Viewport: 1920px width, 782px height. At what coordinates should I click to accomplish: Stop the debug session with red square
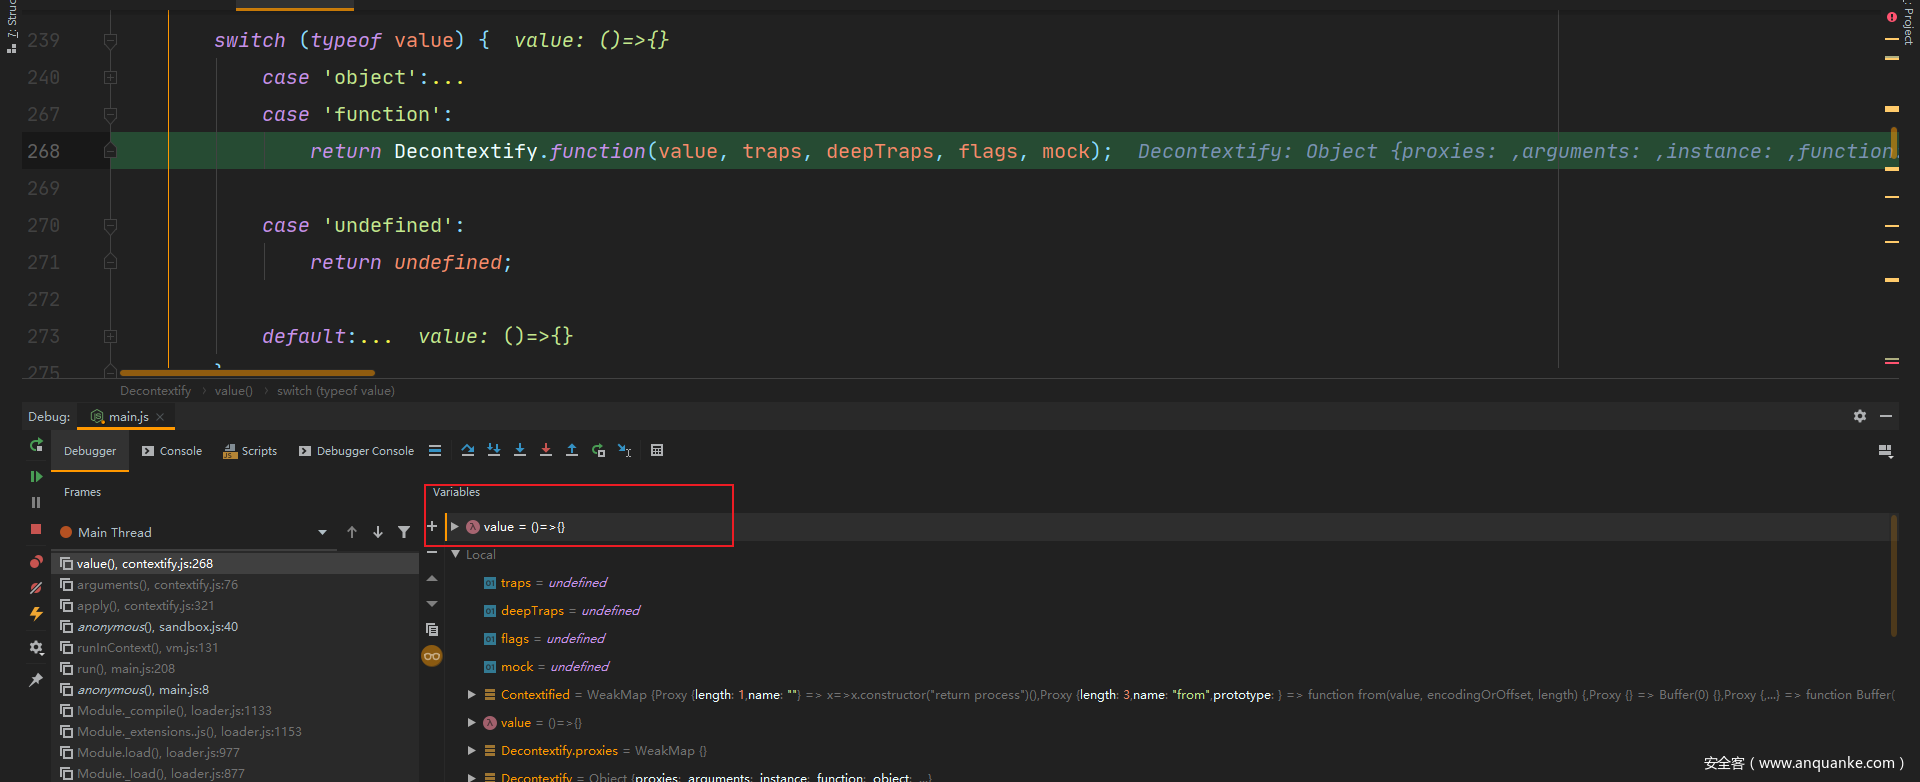36,529
